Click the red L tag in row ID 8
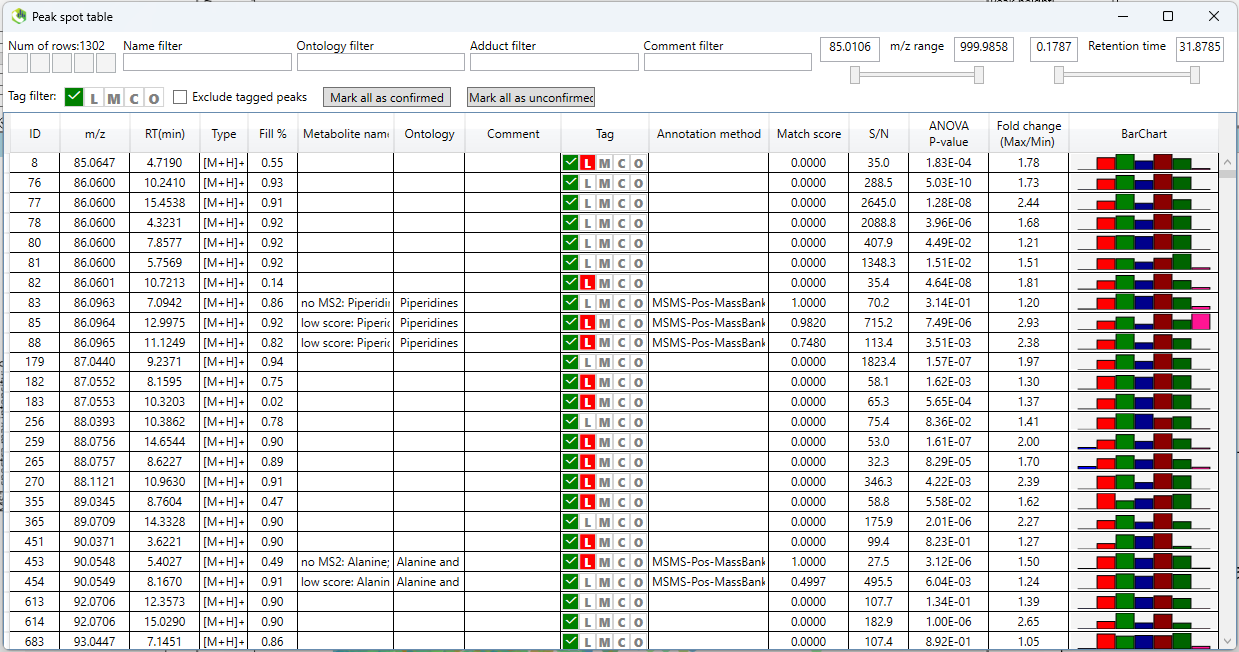Screen dimensions: 1239x652 point(588,163)
